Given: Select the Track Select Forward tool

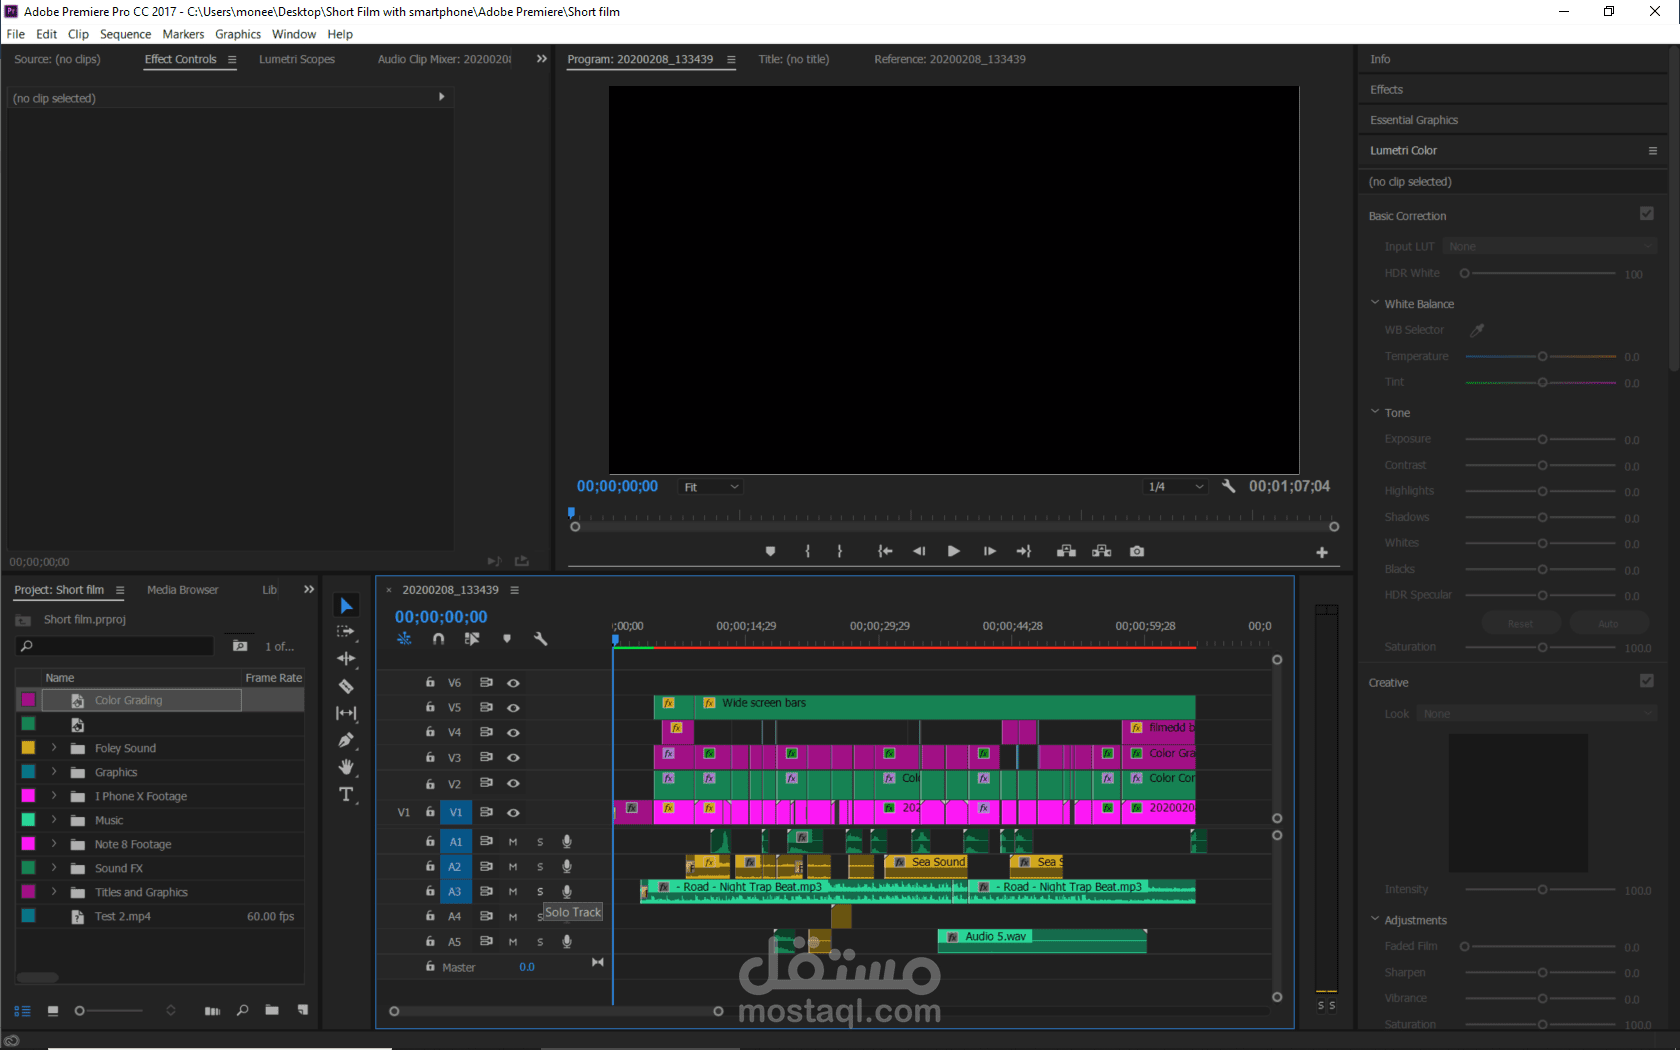Looking at the screenshot, I should (x=346, y=632).
